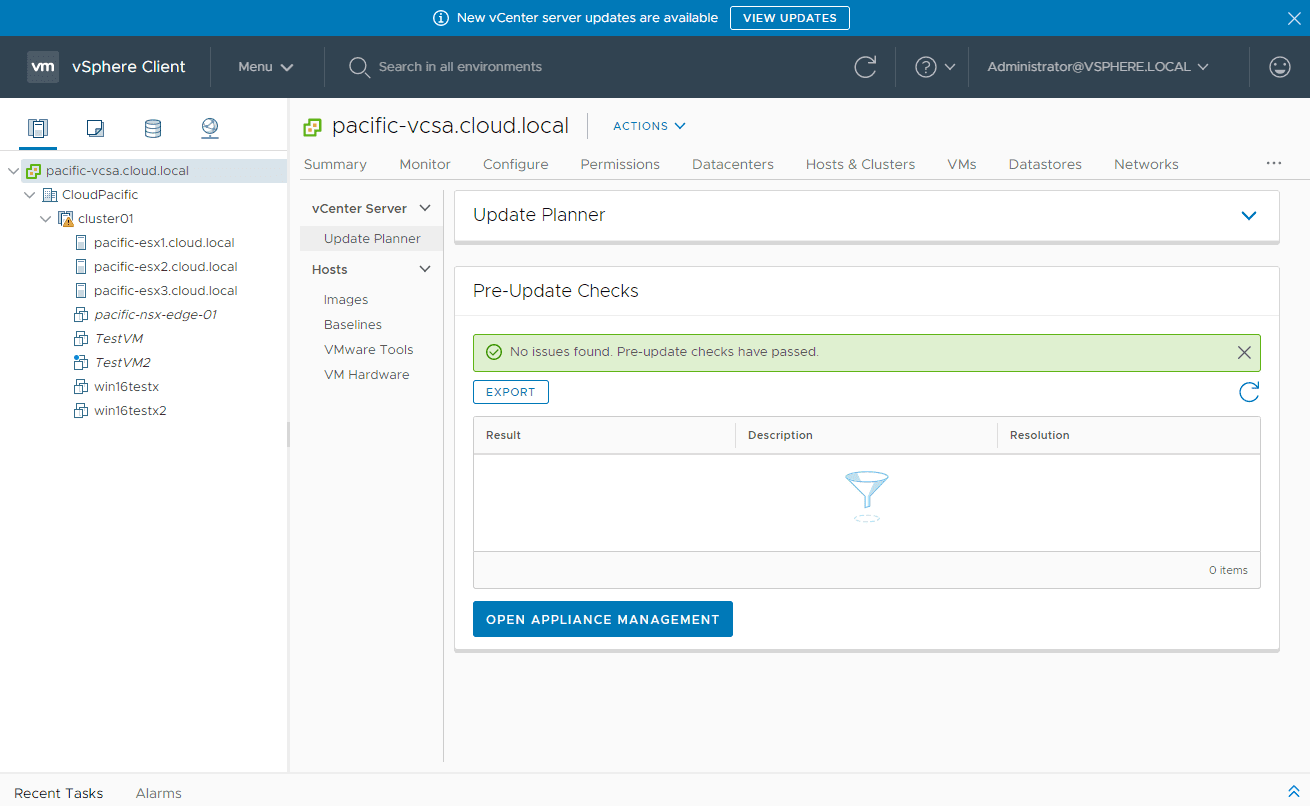
Task: Click the vm logo in header
Action: pos(42,67)
